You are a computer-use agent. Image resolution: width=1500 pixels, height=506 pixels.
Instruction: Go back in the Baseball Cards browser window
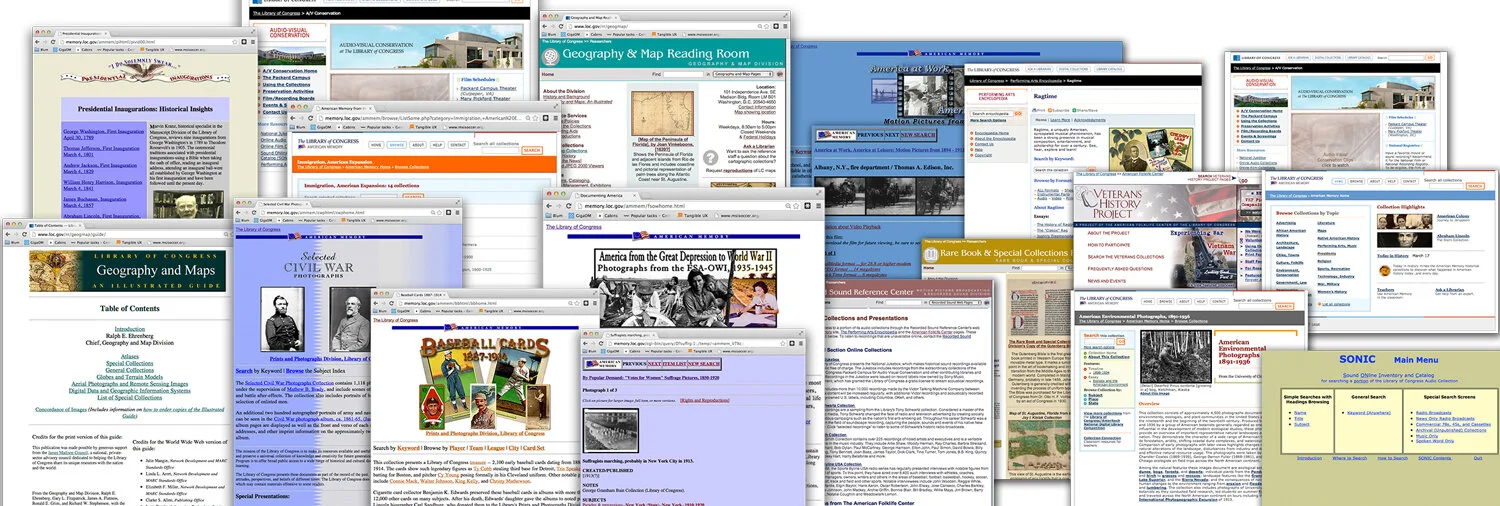375,302
